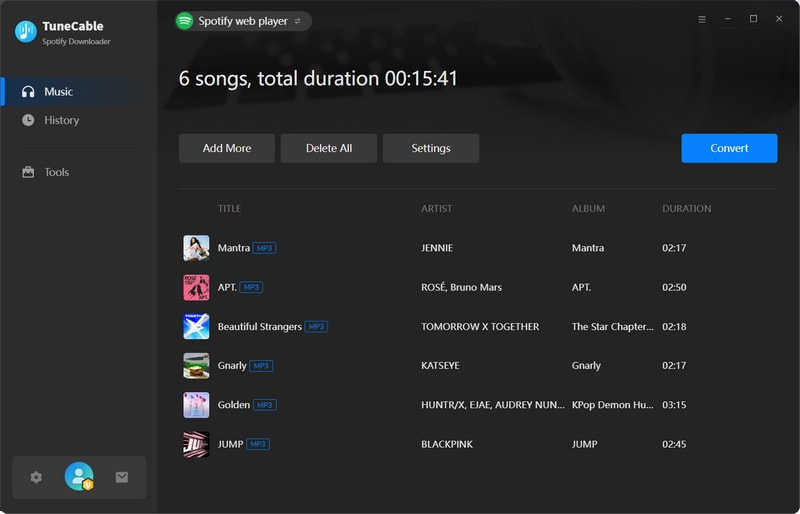Click the Golden album cover thumbnail

[x=196, y=405]
